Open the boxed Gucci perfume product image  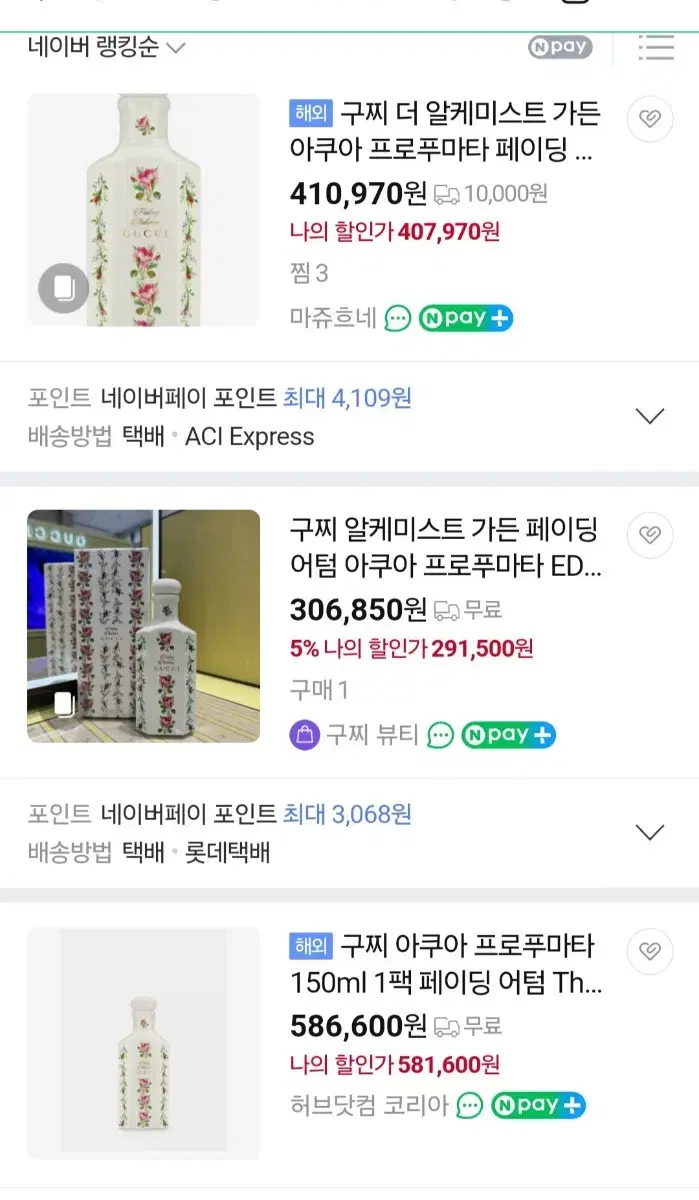point(143,626)
